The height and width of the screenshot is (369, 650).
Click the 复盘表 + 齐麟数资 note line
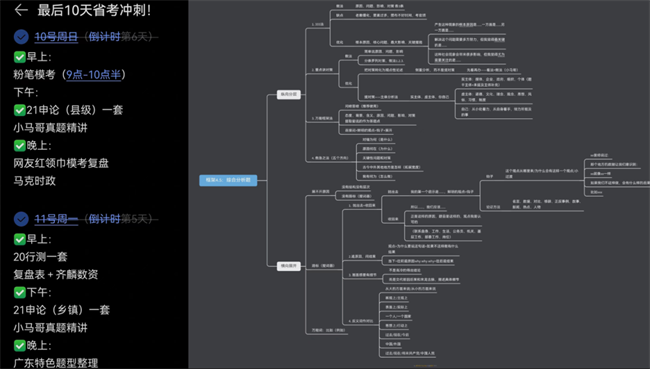(56, 274)
